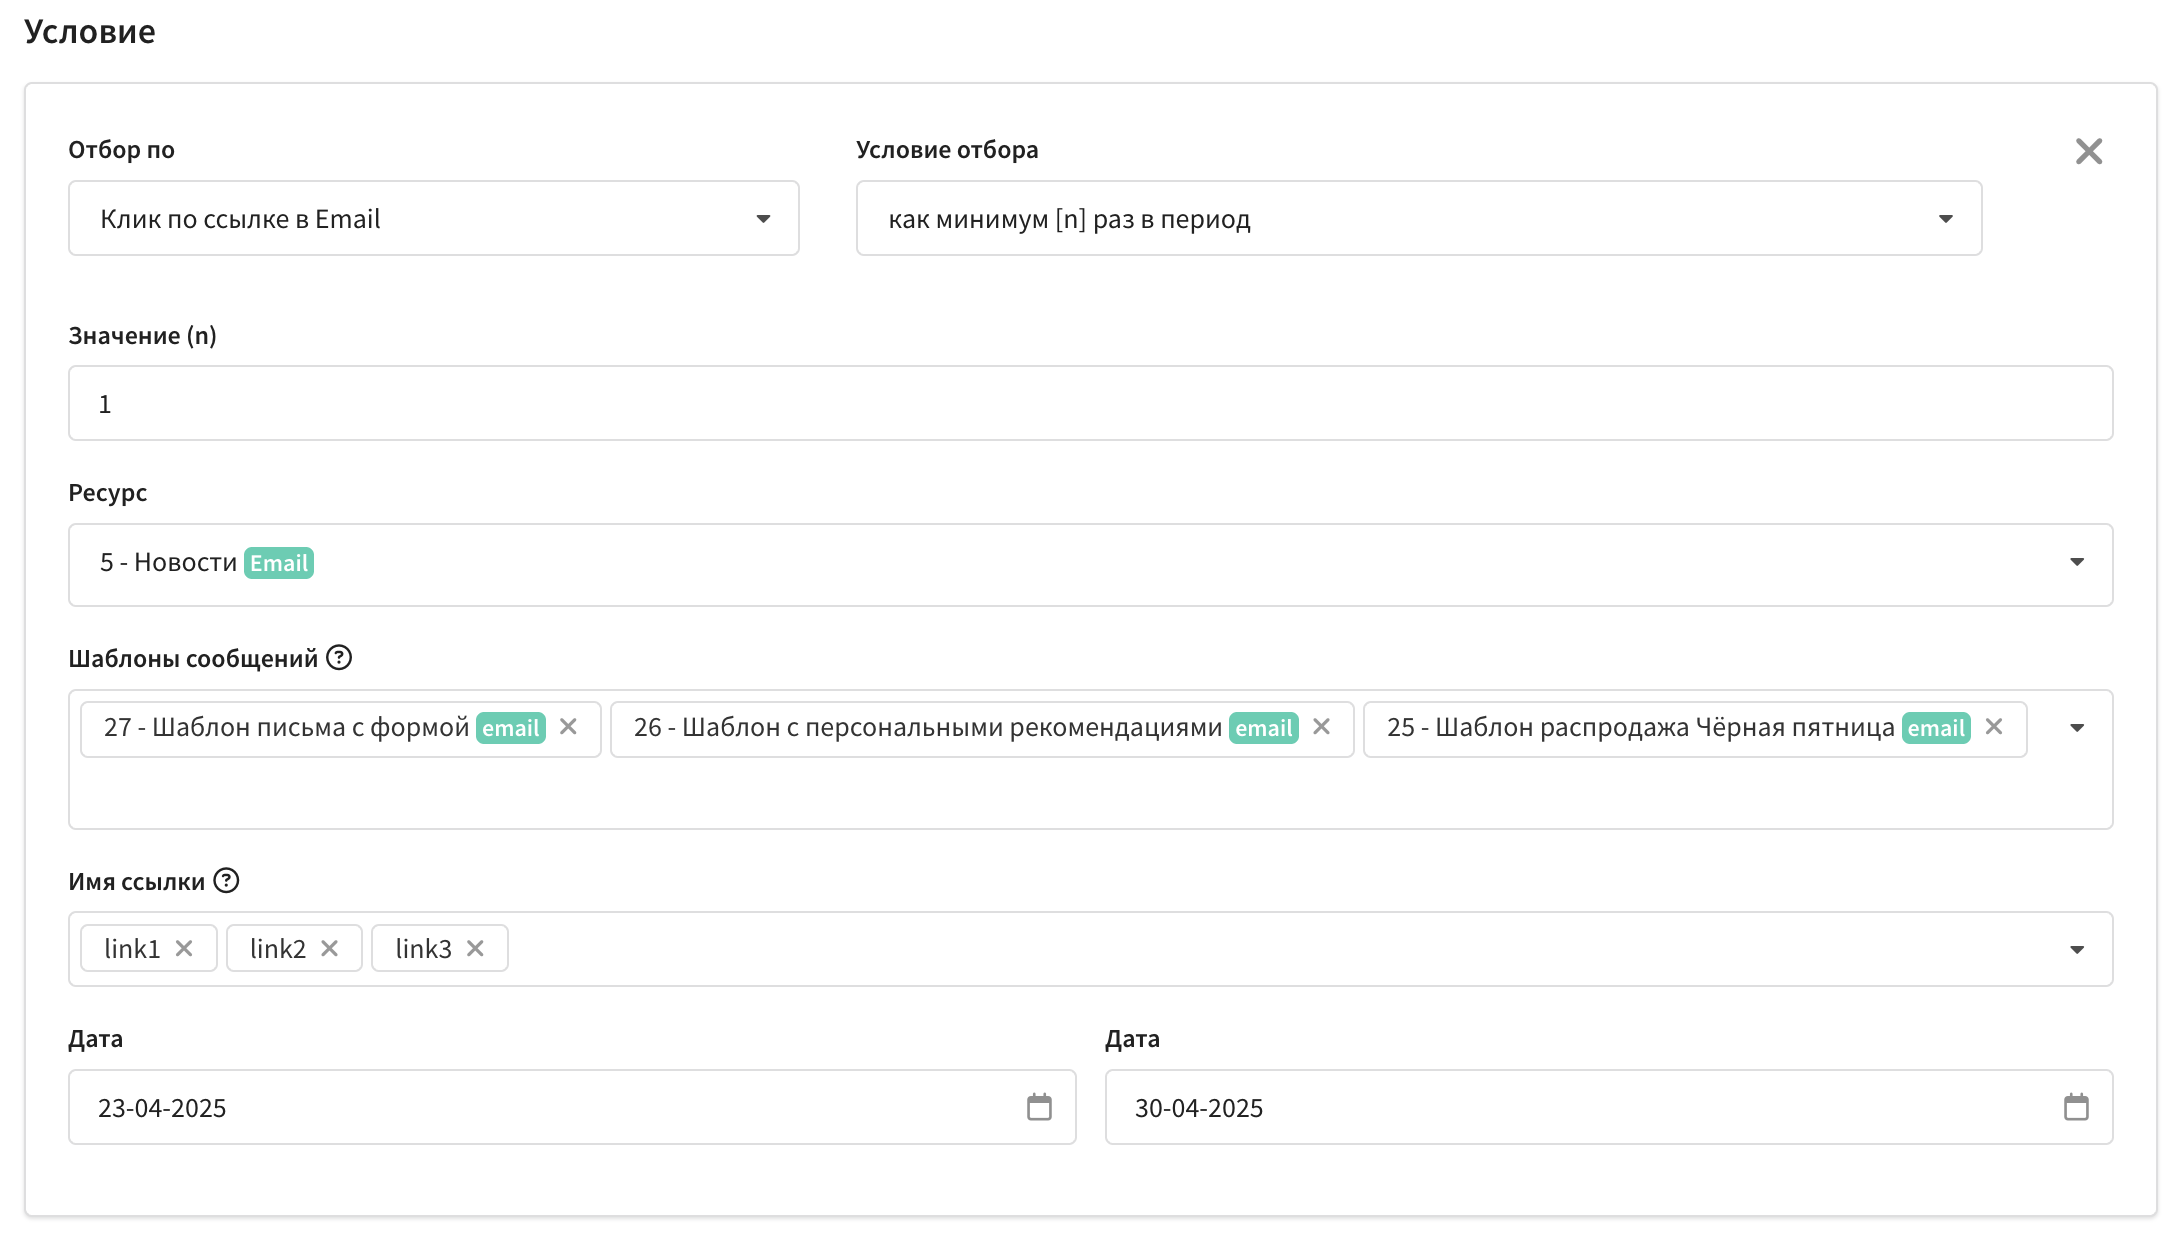
Task: Remove template 27 Шаблон письма с формой
Action: (568, 727)
